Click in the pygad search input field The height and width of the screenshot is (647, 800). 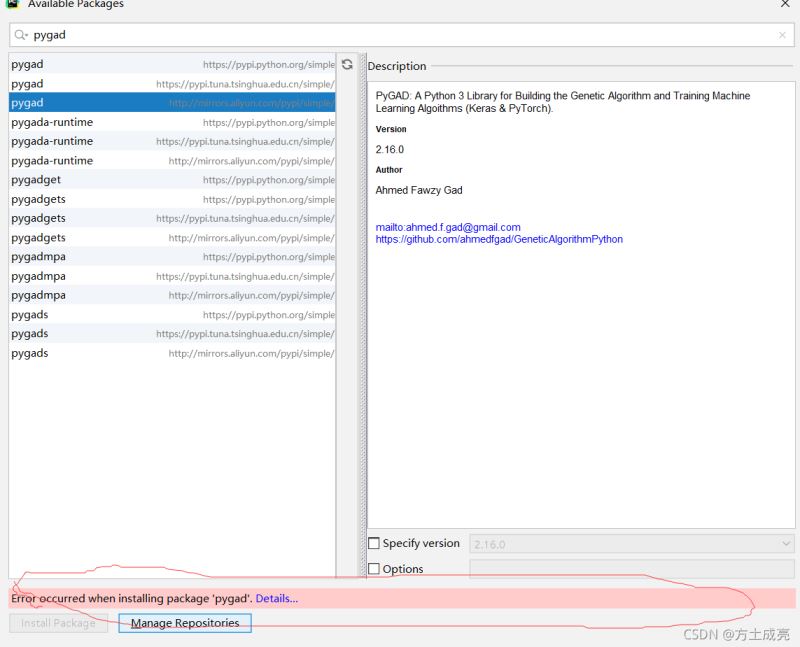pos(400,35)
